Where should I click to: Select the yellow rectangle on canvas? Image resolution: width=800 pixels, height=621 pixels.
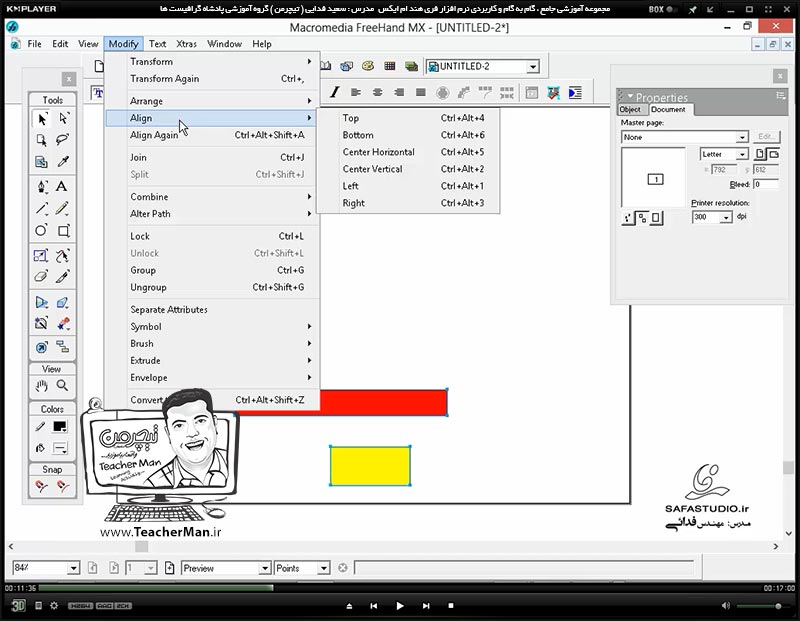click(x=370, y=465)
